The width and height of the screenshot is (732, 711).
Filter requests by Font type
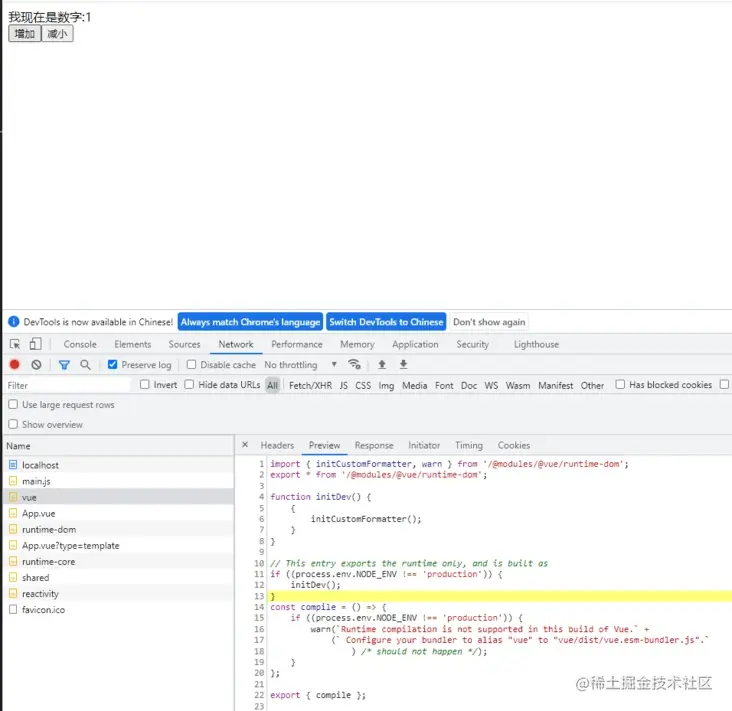click(444, 386)
